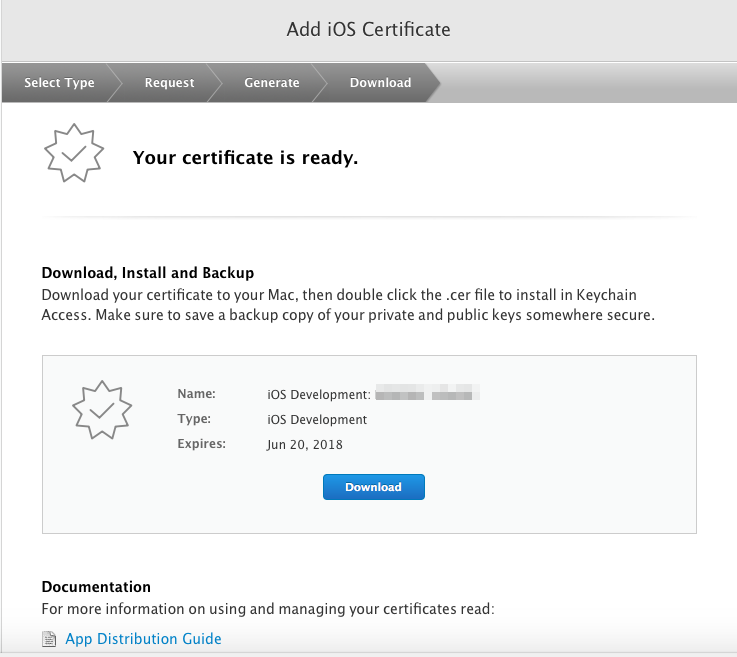737x657 pixels.
Task: Click the 'iOS Development' value in Type row
Action: pyautogui.click(x=317, y=420)
